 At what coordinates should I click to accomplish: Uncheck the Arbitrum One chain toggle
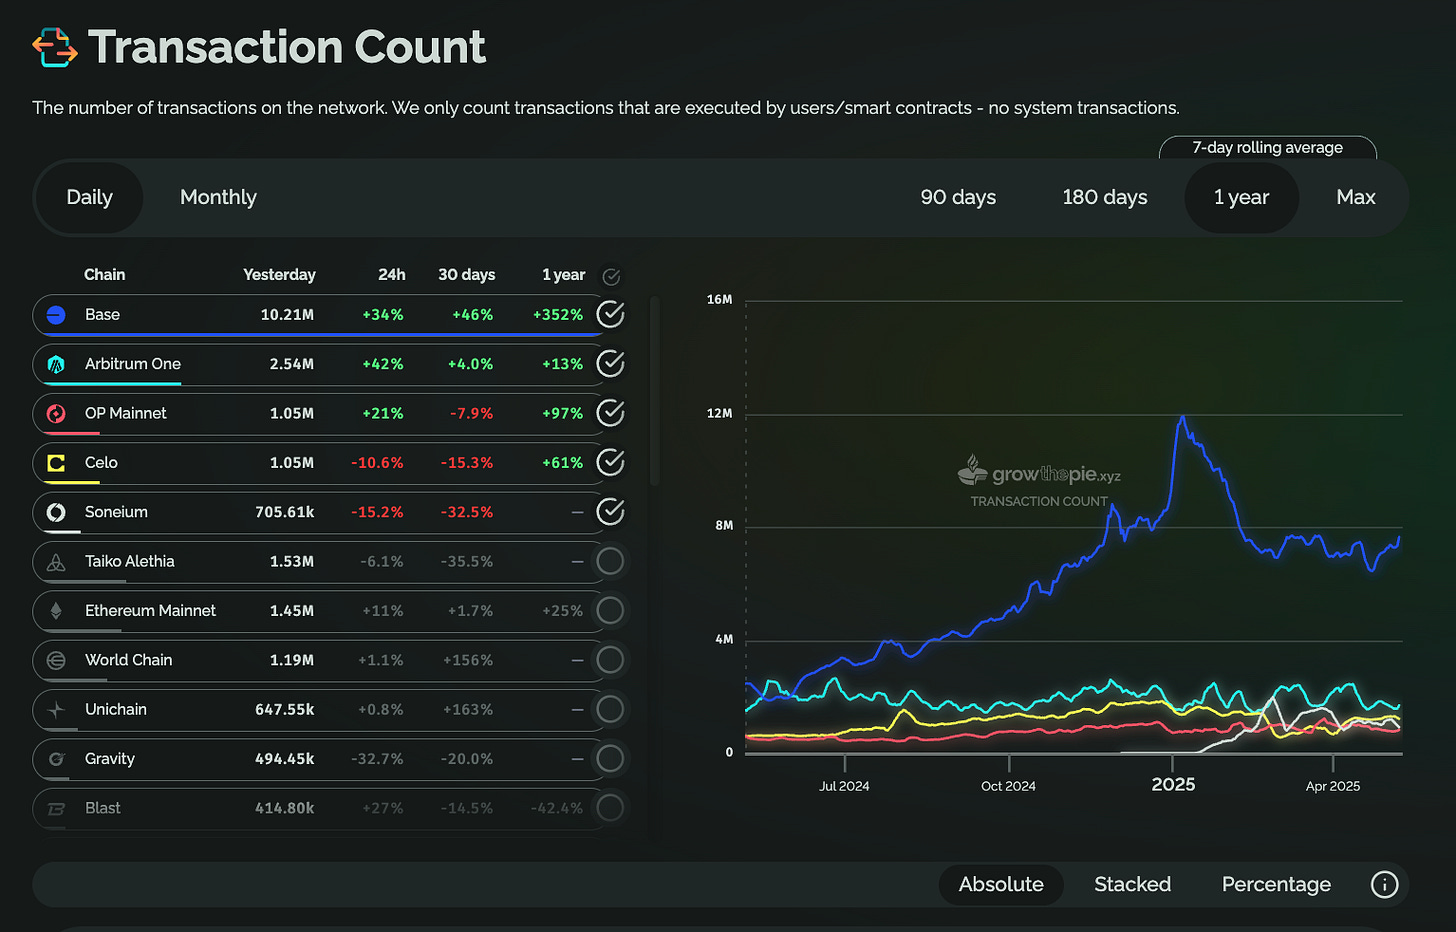point(610,363)
